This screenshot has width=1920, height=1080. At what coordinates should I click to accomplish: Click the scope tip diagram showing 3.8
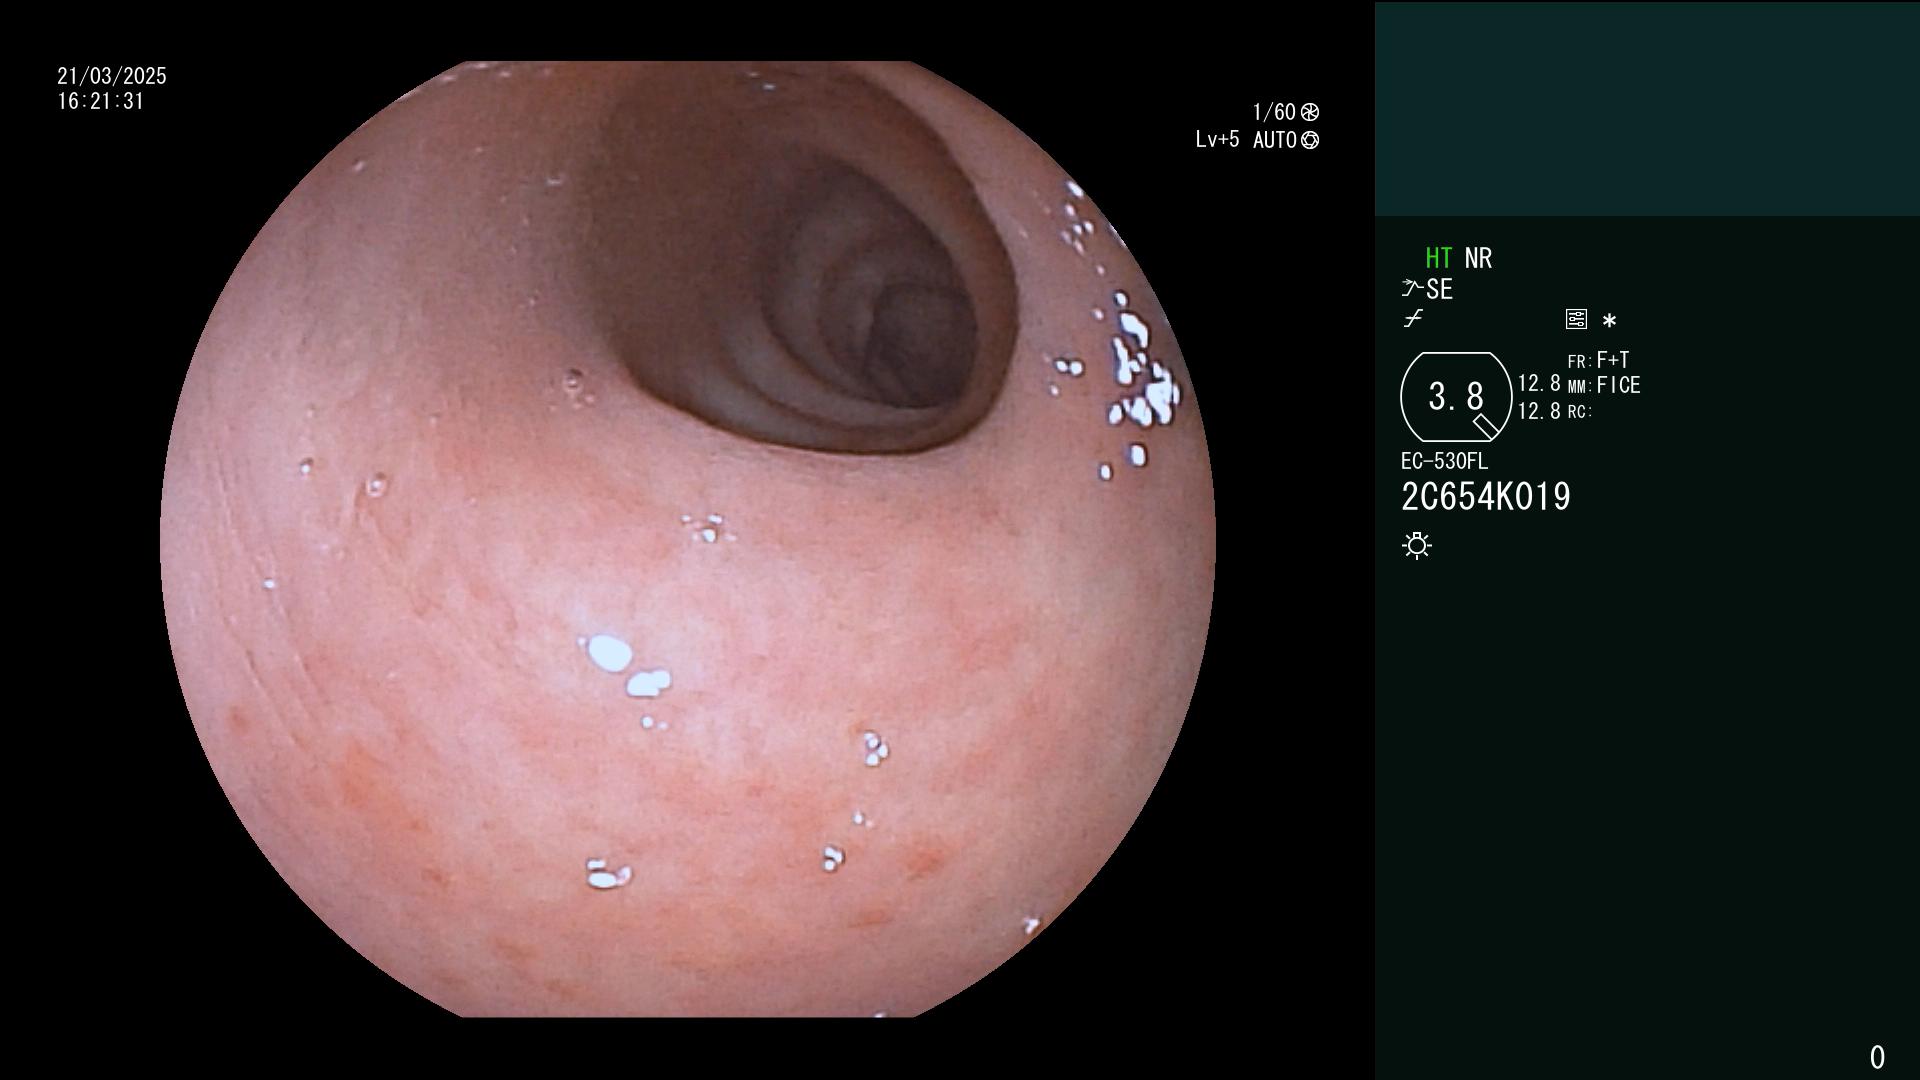(1456, 397)
